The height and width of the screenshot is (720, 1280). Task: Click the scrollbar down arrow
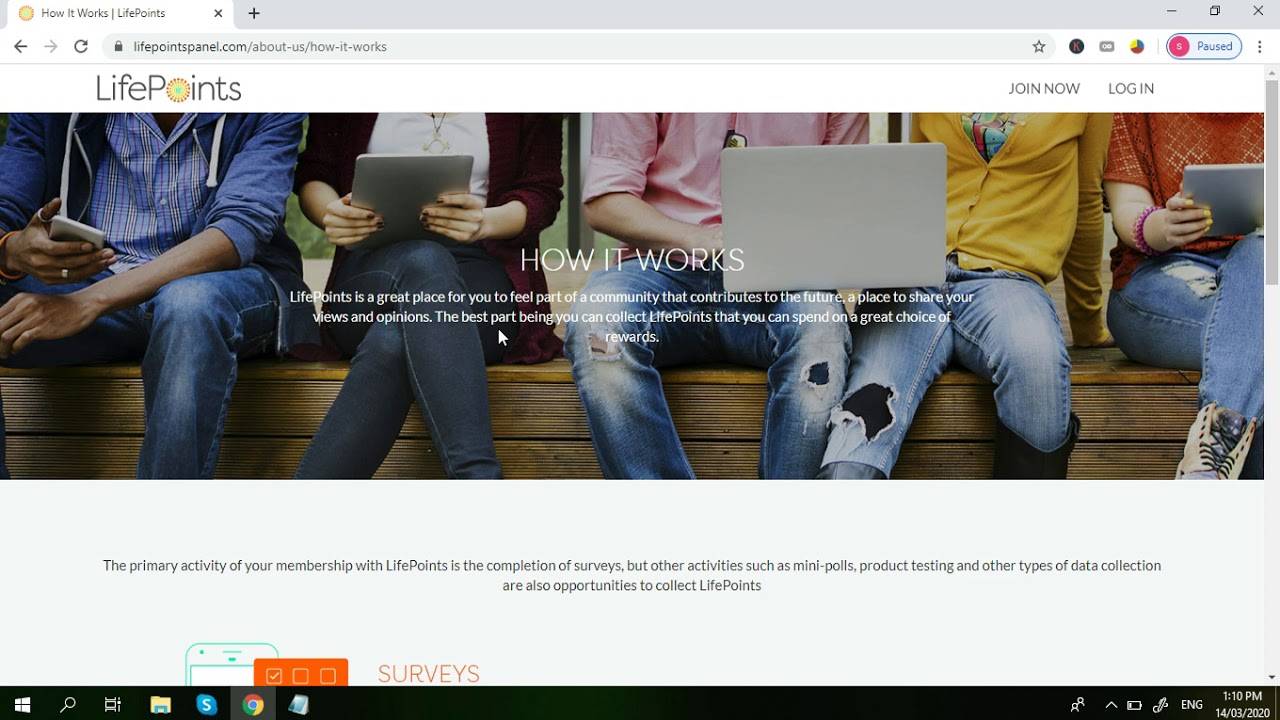1272,677
